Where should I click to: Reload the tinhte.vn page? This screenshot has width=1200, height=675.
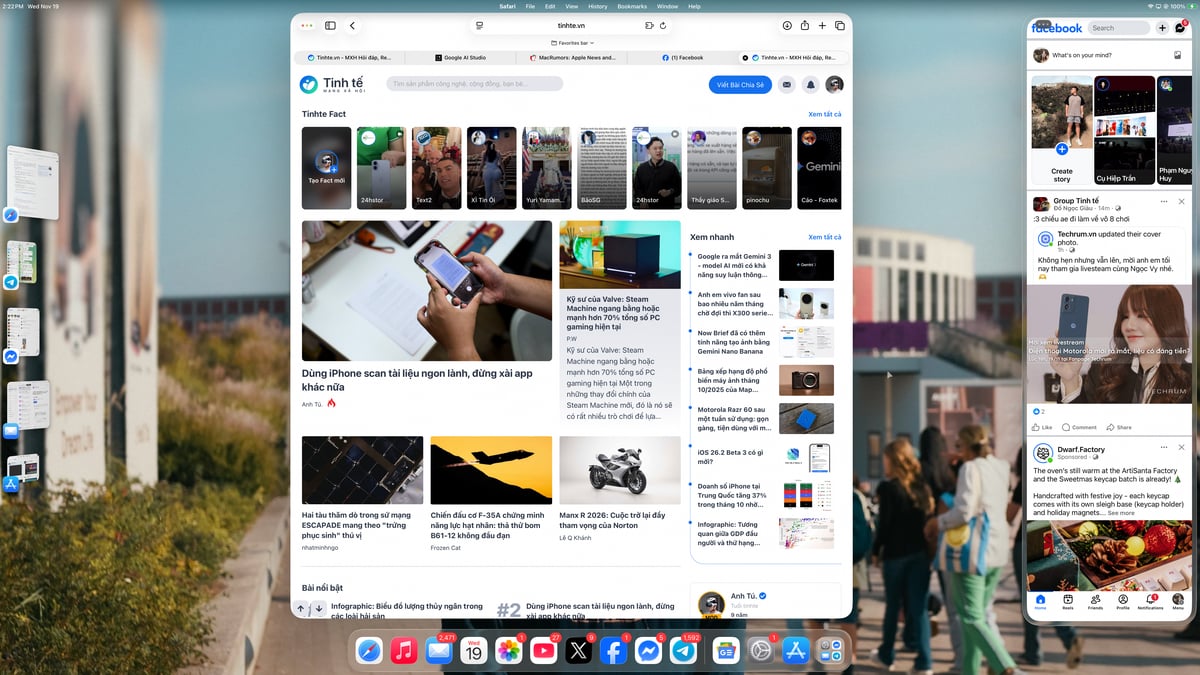[x=663, y=26]
